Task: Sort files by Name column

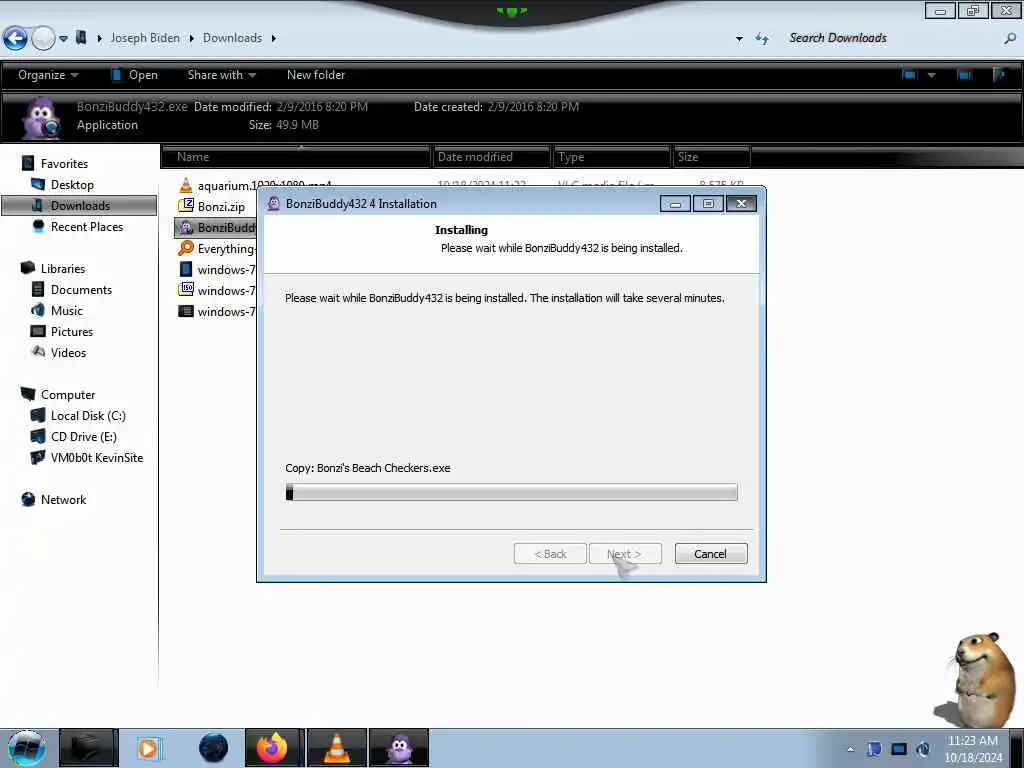Action: click(296, 157)
